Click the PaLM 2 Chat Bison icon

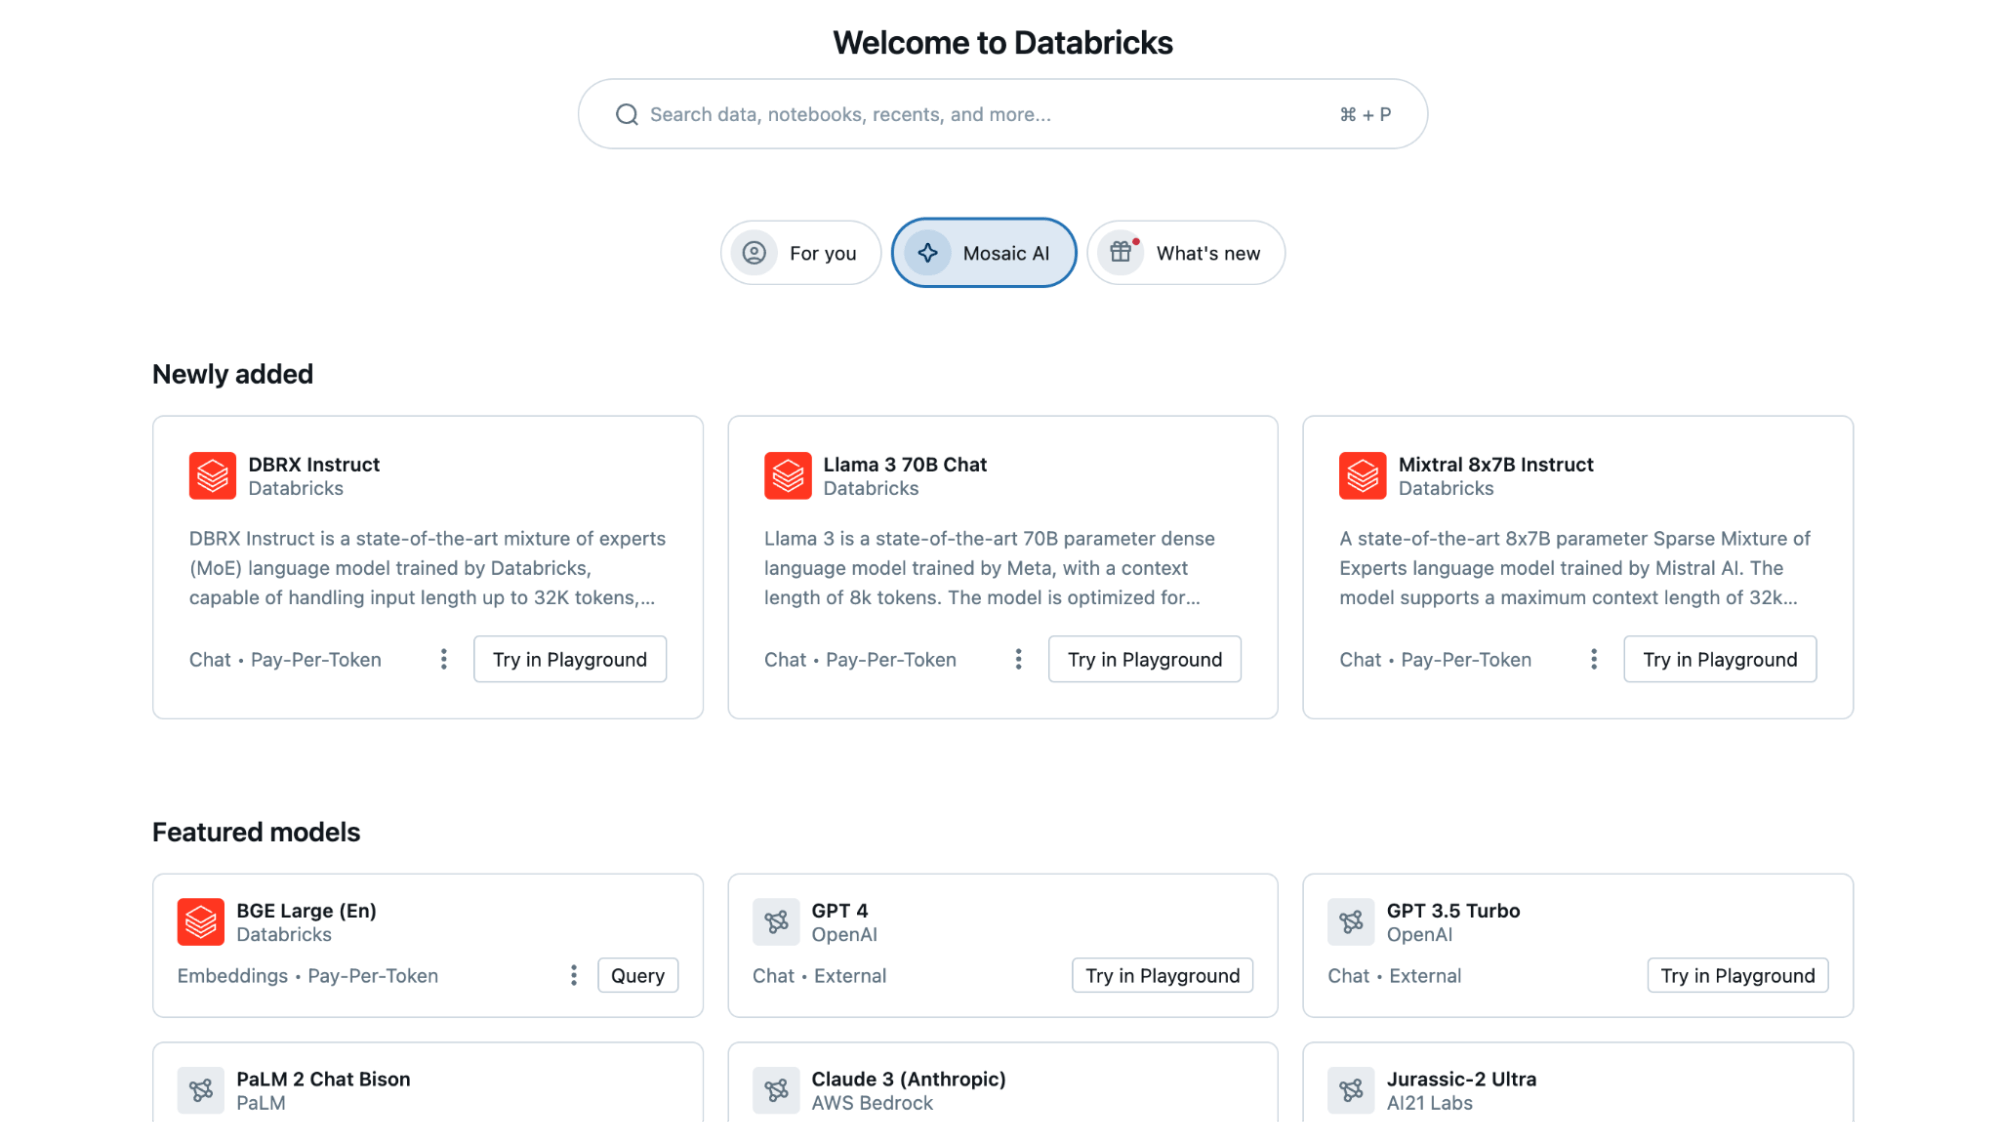click(x=201, y=1090)
